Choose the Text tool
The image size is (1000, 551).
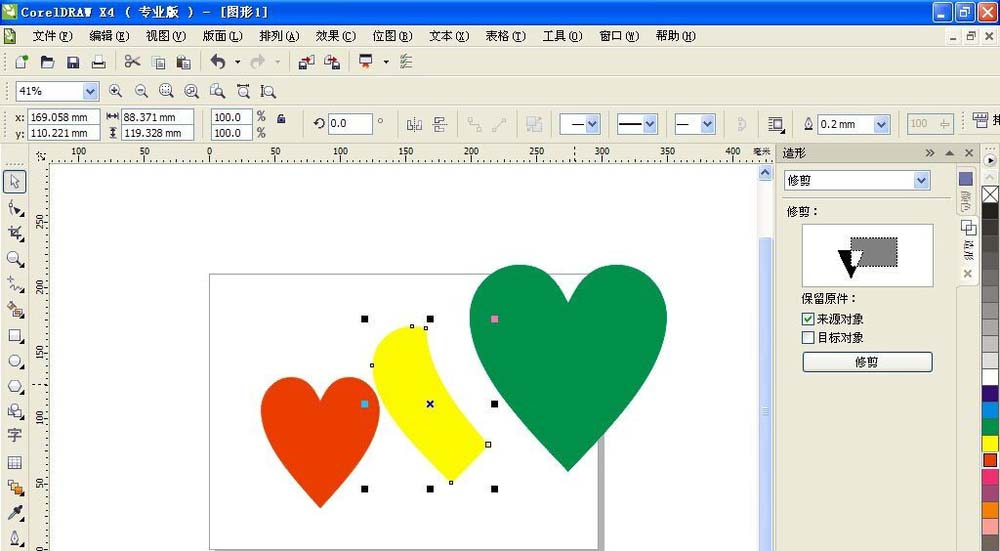(x=14, y=435)
